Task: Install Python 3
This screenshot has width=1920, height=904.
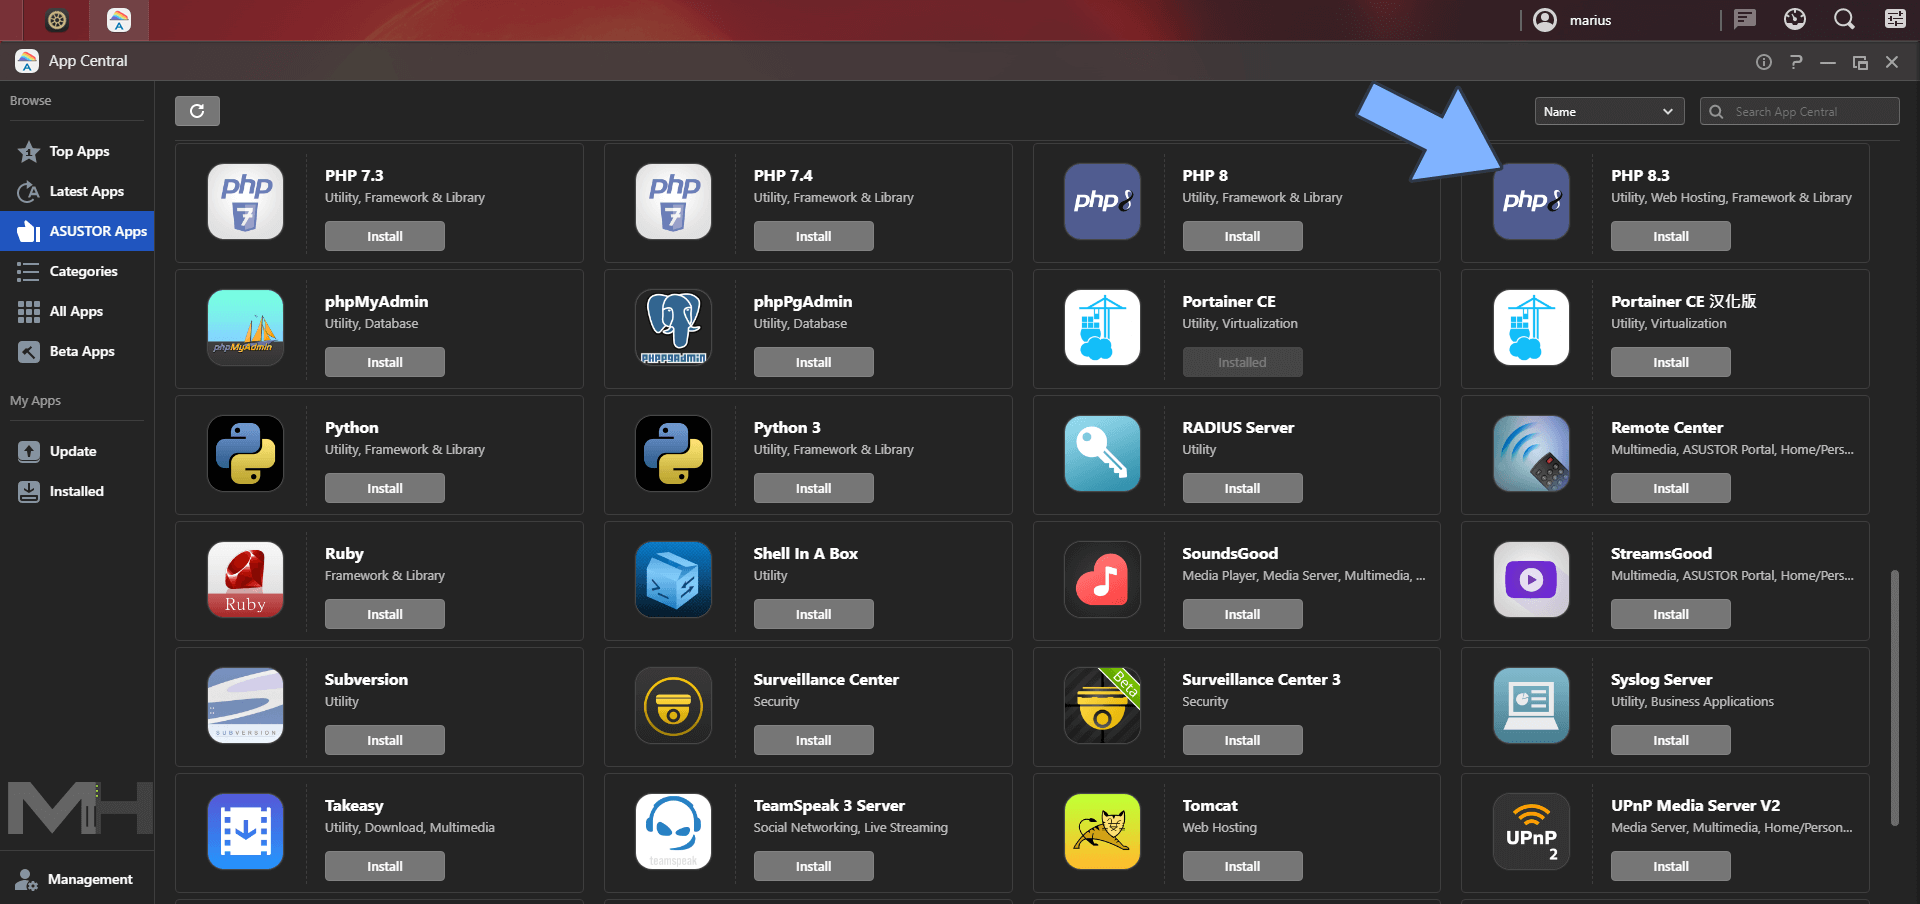Action: pyautogui.click(x=813, y=488)
